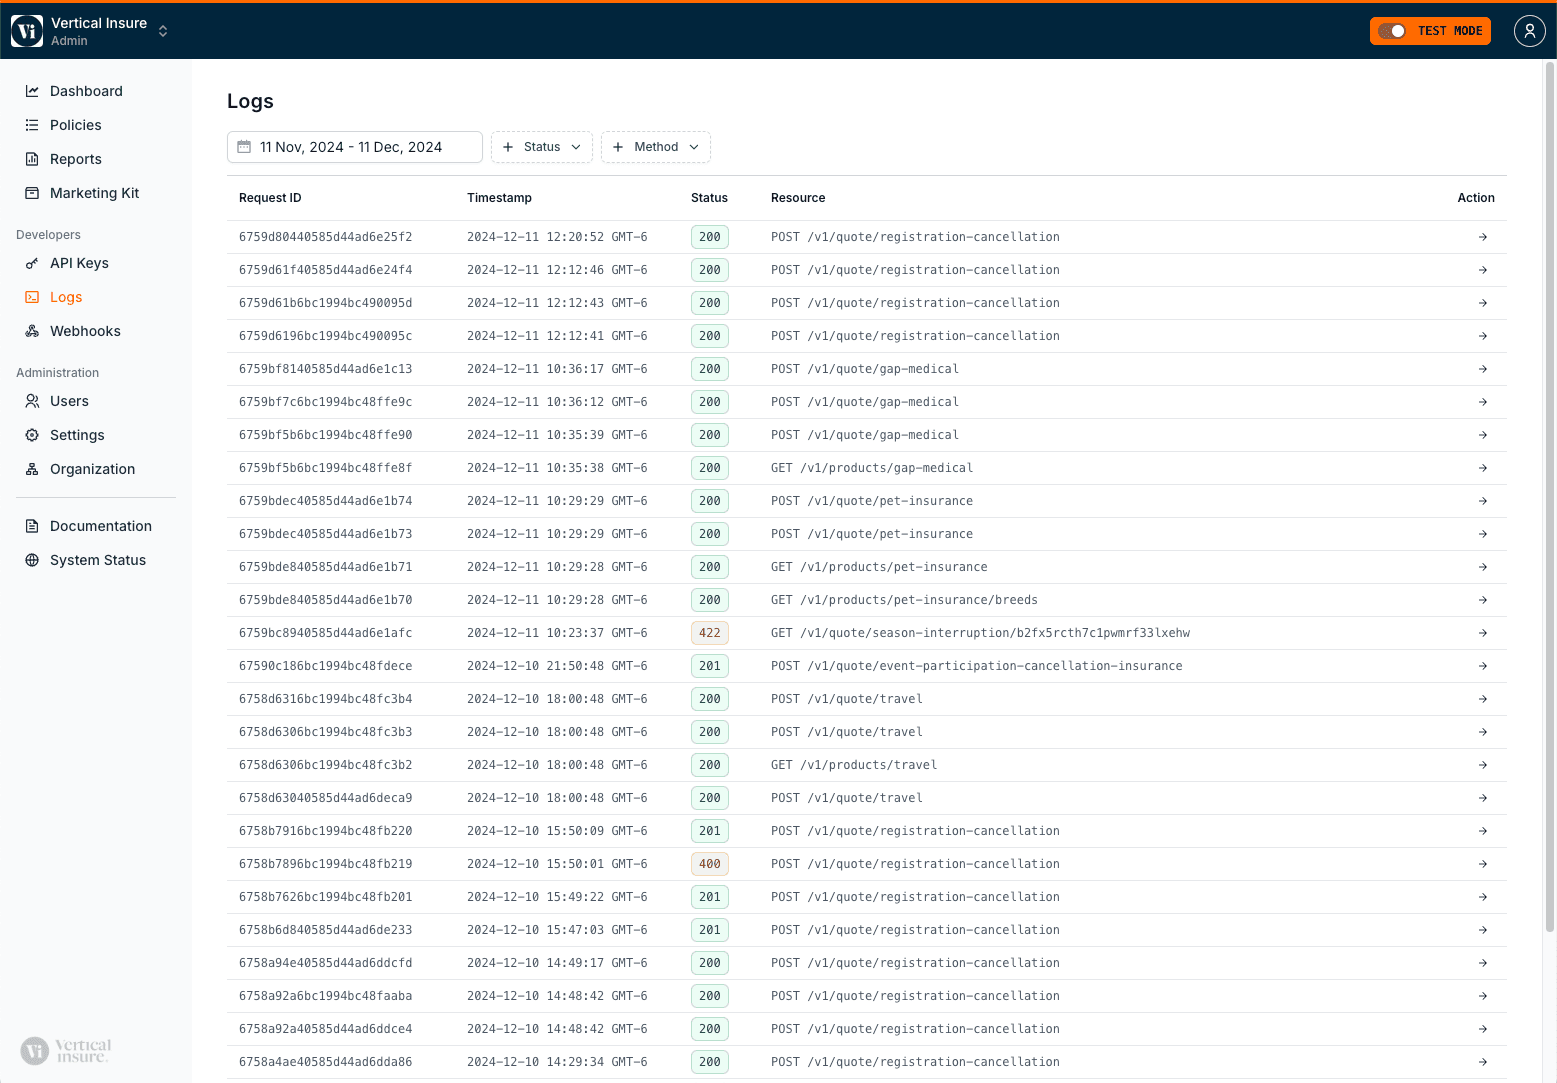Click the Webhooks icon in Developers section

32,331
